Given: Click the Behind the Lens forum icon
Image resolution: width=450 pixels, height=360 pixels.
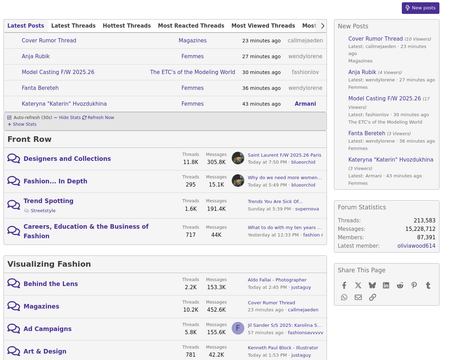Looking at the screenshot, I should [14, 283].
